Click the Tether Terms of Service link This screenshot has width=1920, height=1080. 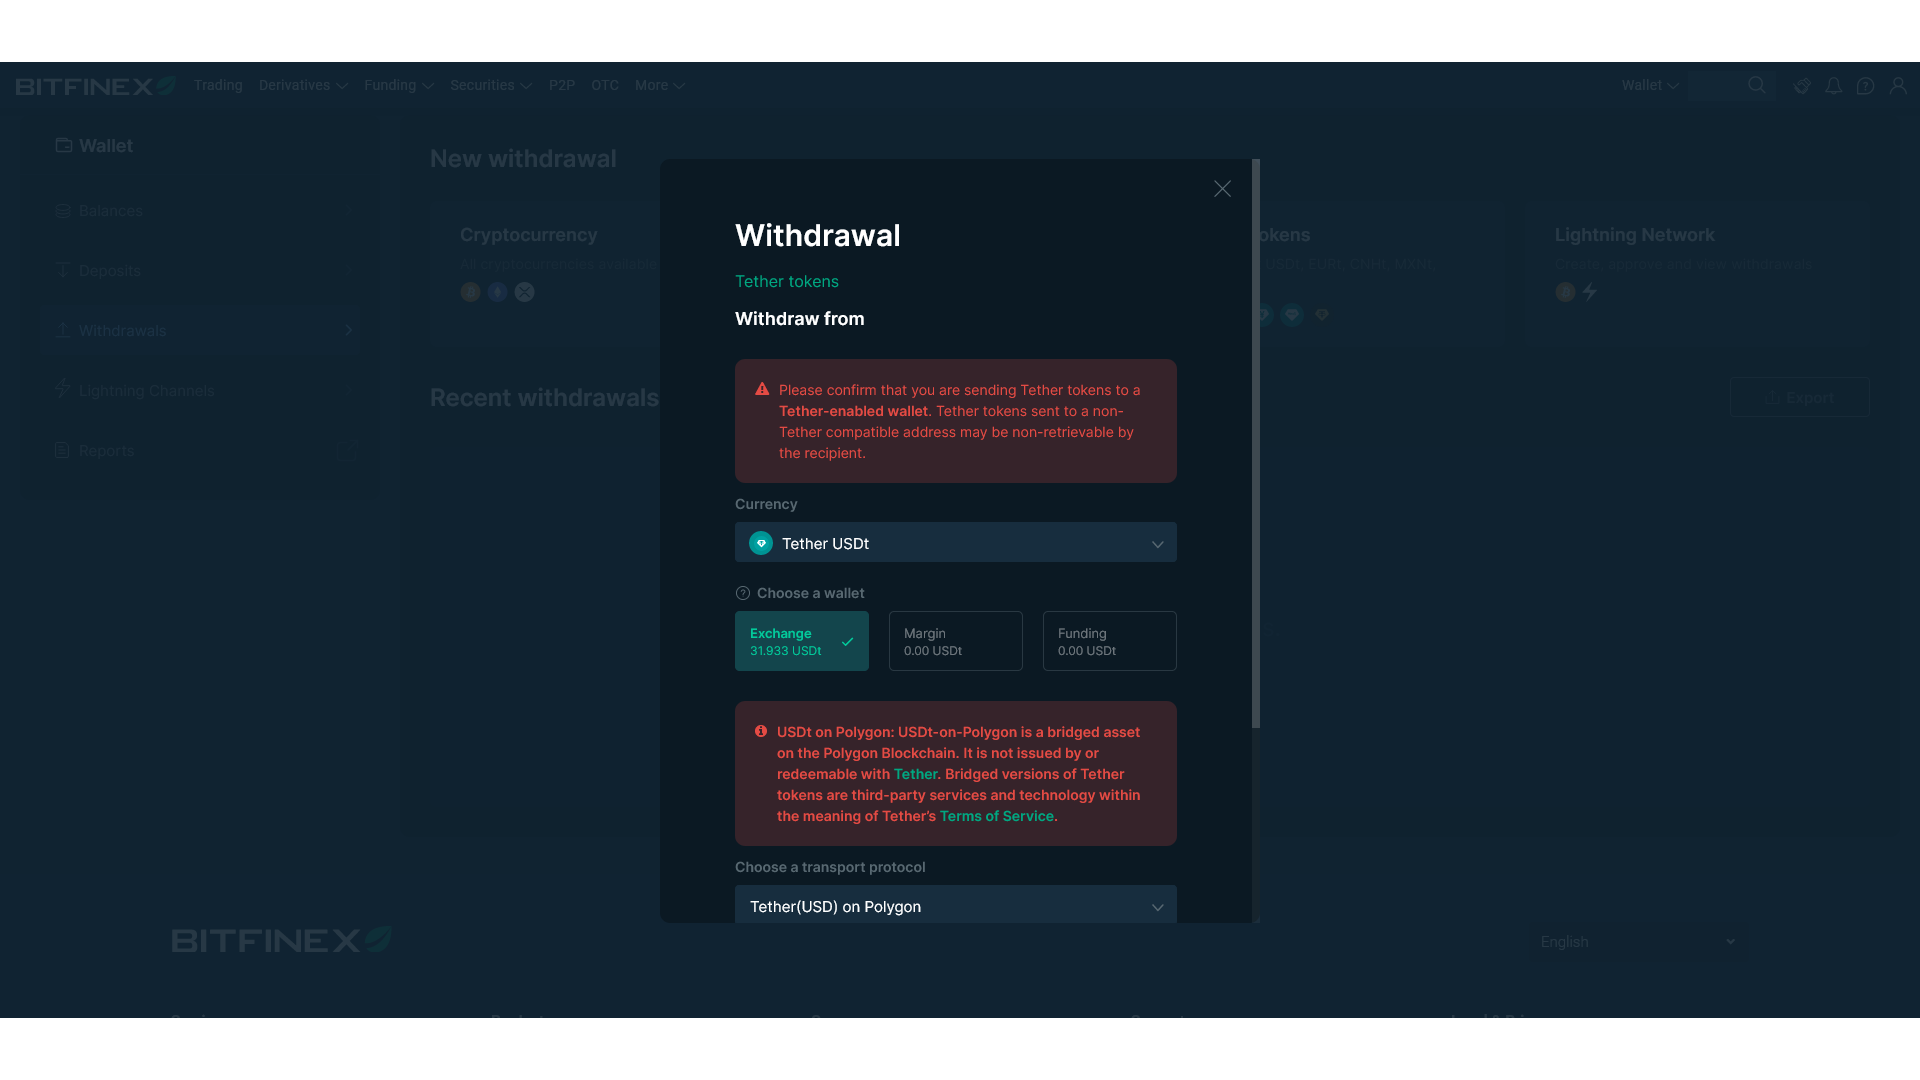click(x=996, y=815)
